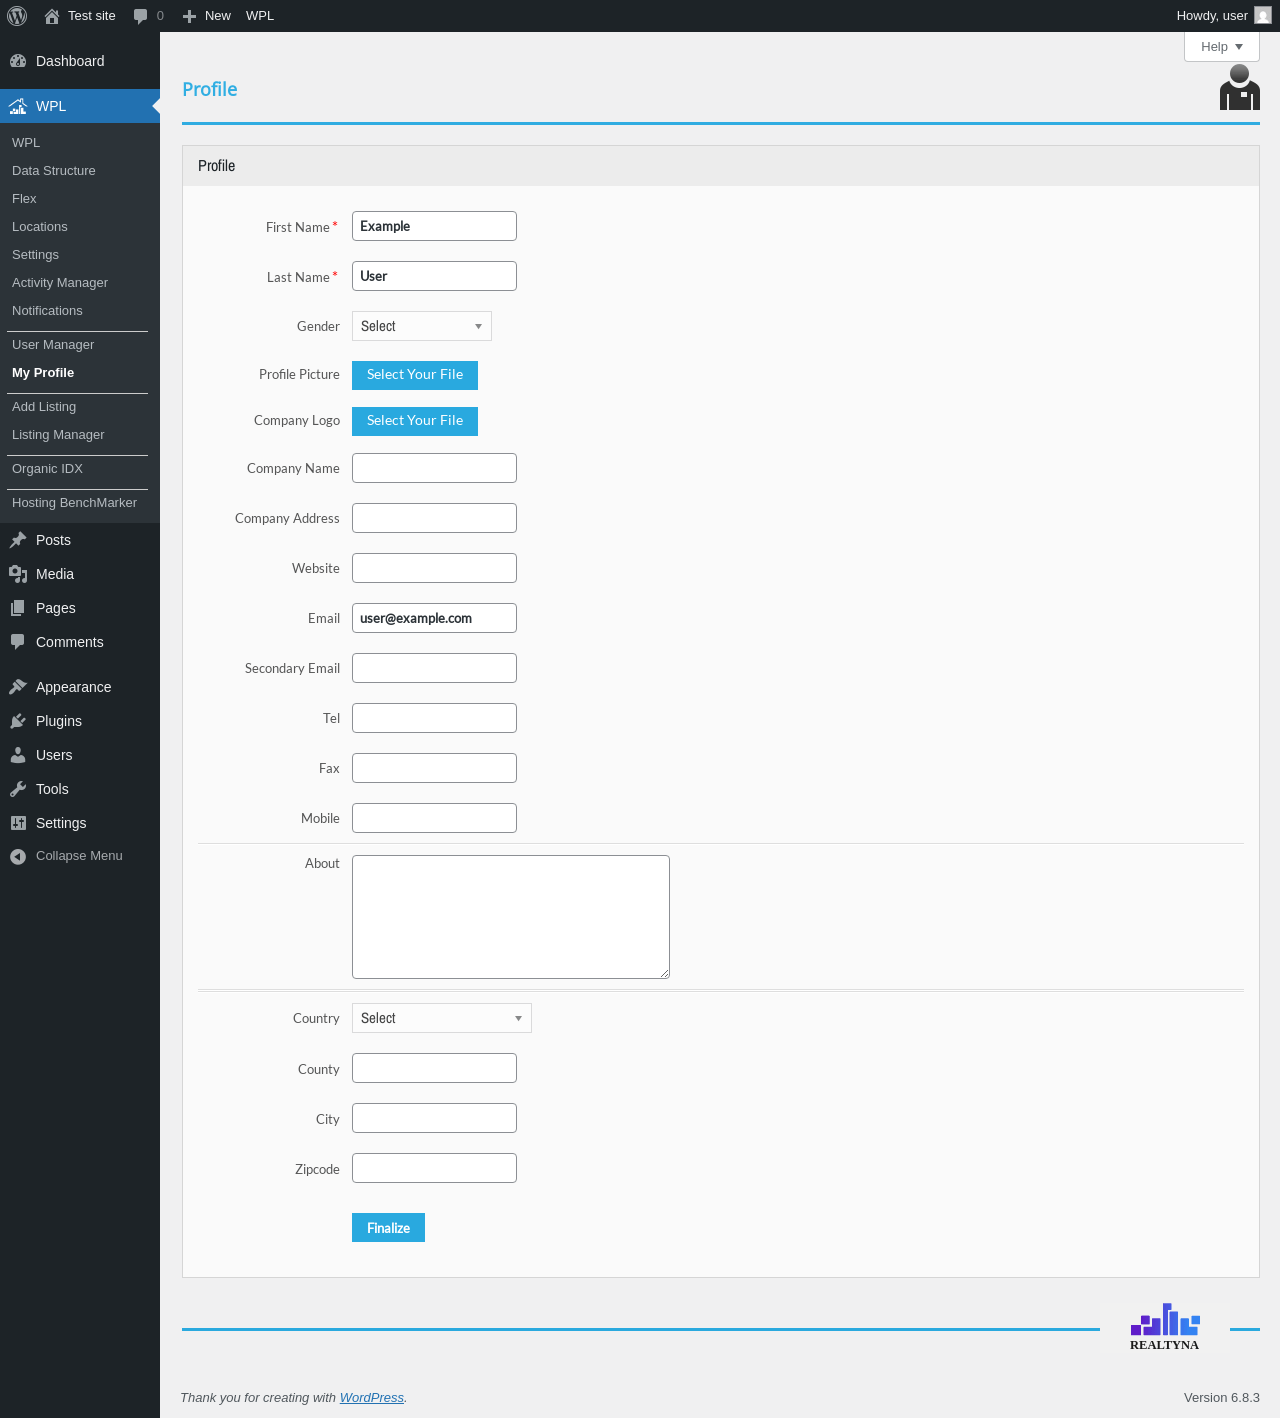
Task: Click inside the About text area
Action: (511, 917)
